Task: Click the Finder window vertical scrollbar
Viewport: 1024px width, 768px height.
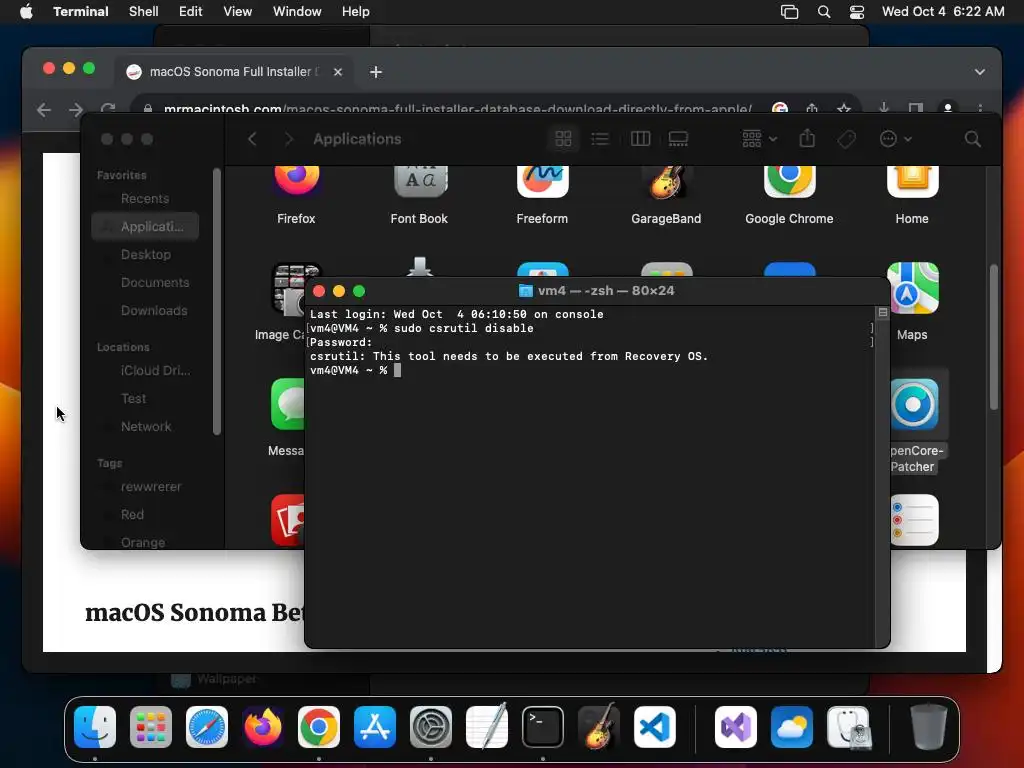Action: click(x=994, y=337)
